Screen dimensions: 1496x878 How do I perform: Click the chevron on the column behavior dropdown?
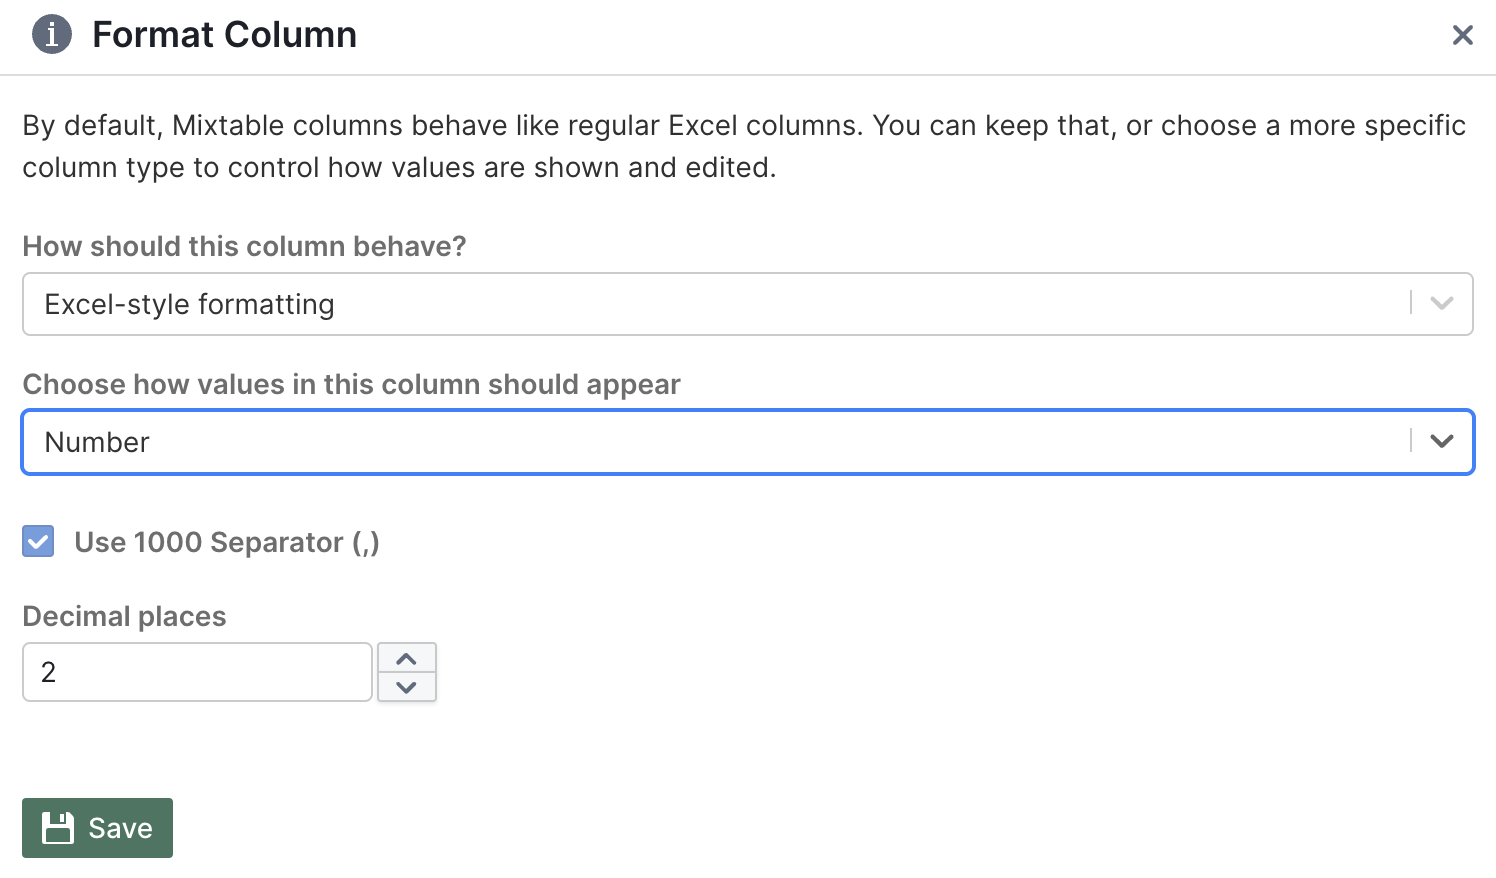coord(1441,304)
